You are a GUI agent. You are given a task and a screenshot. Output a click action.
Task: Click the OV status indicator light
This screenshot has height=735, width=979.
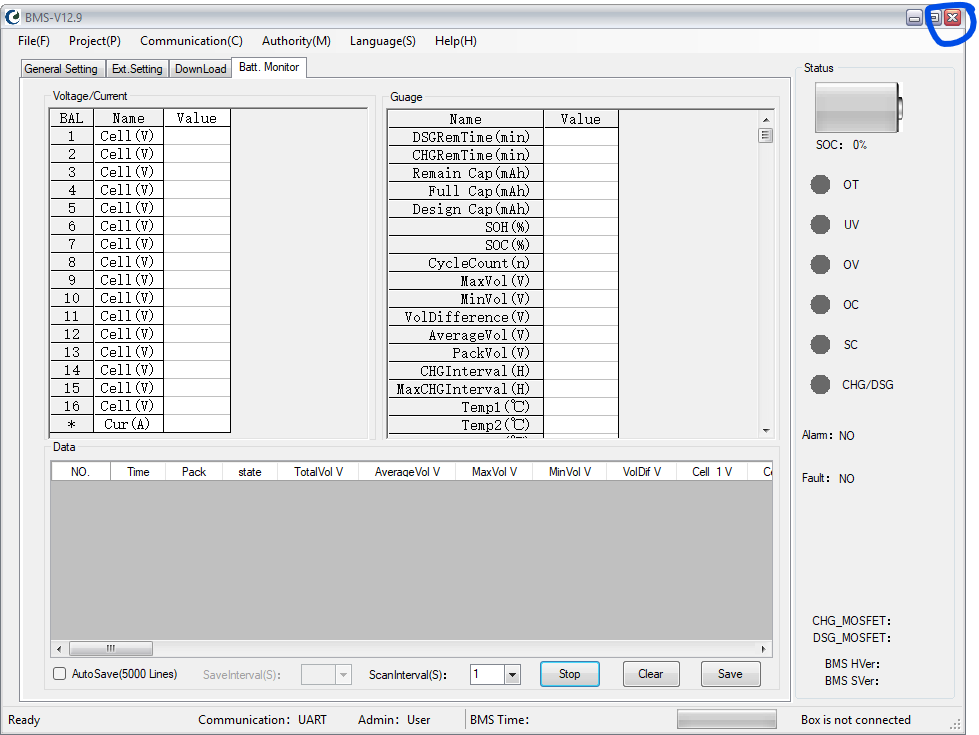pyautogui.click(x=820, y=265)
